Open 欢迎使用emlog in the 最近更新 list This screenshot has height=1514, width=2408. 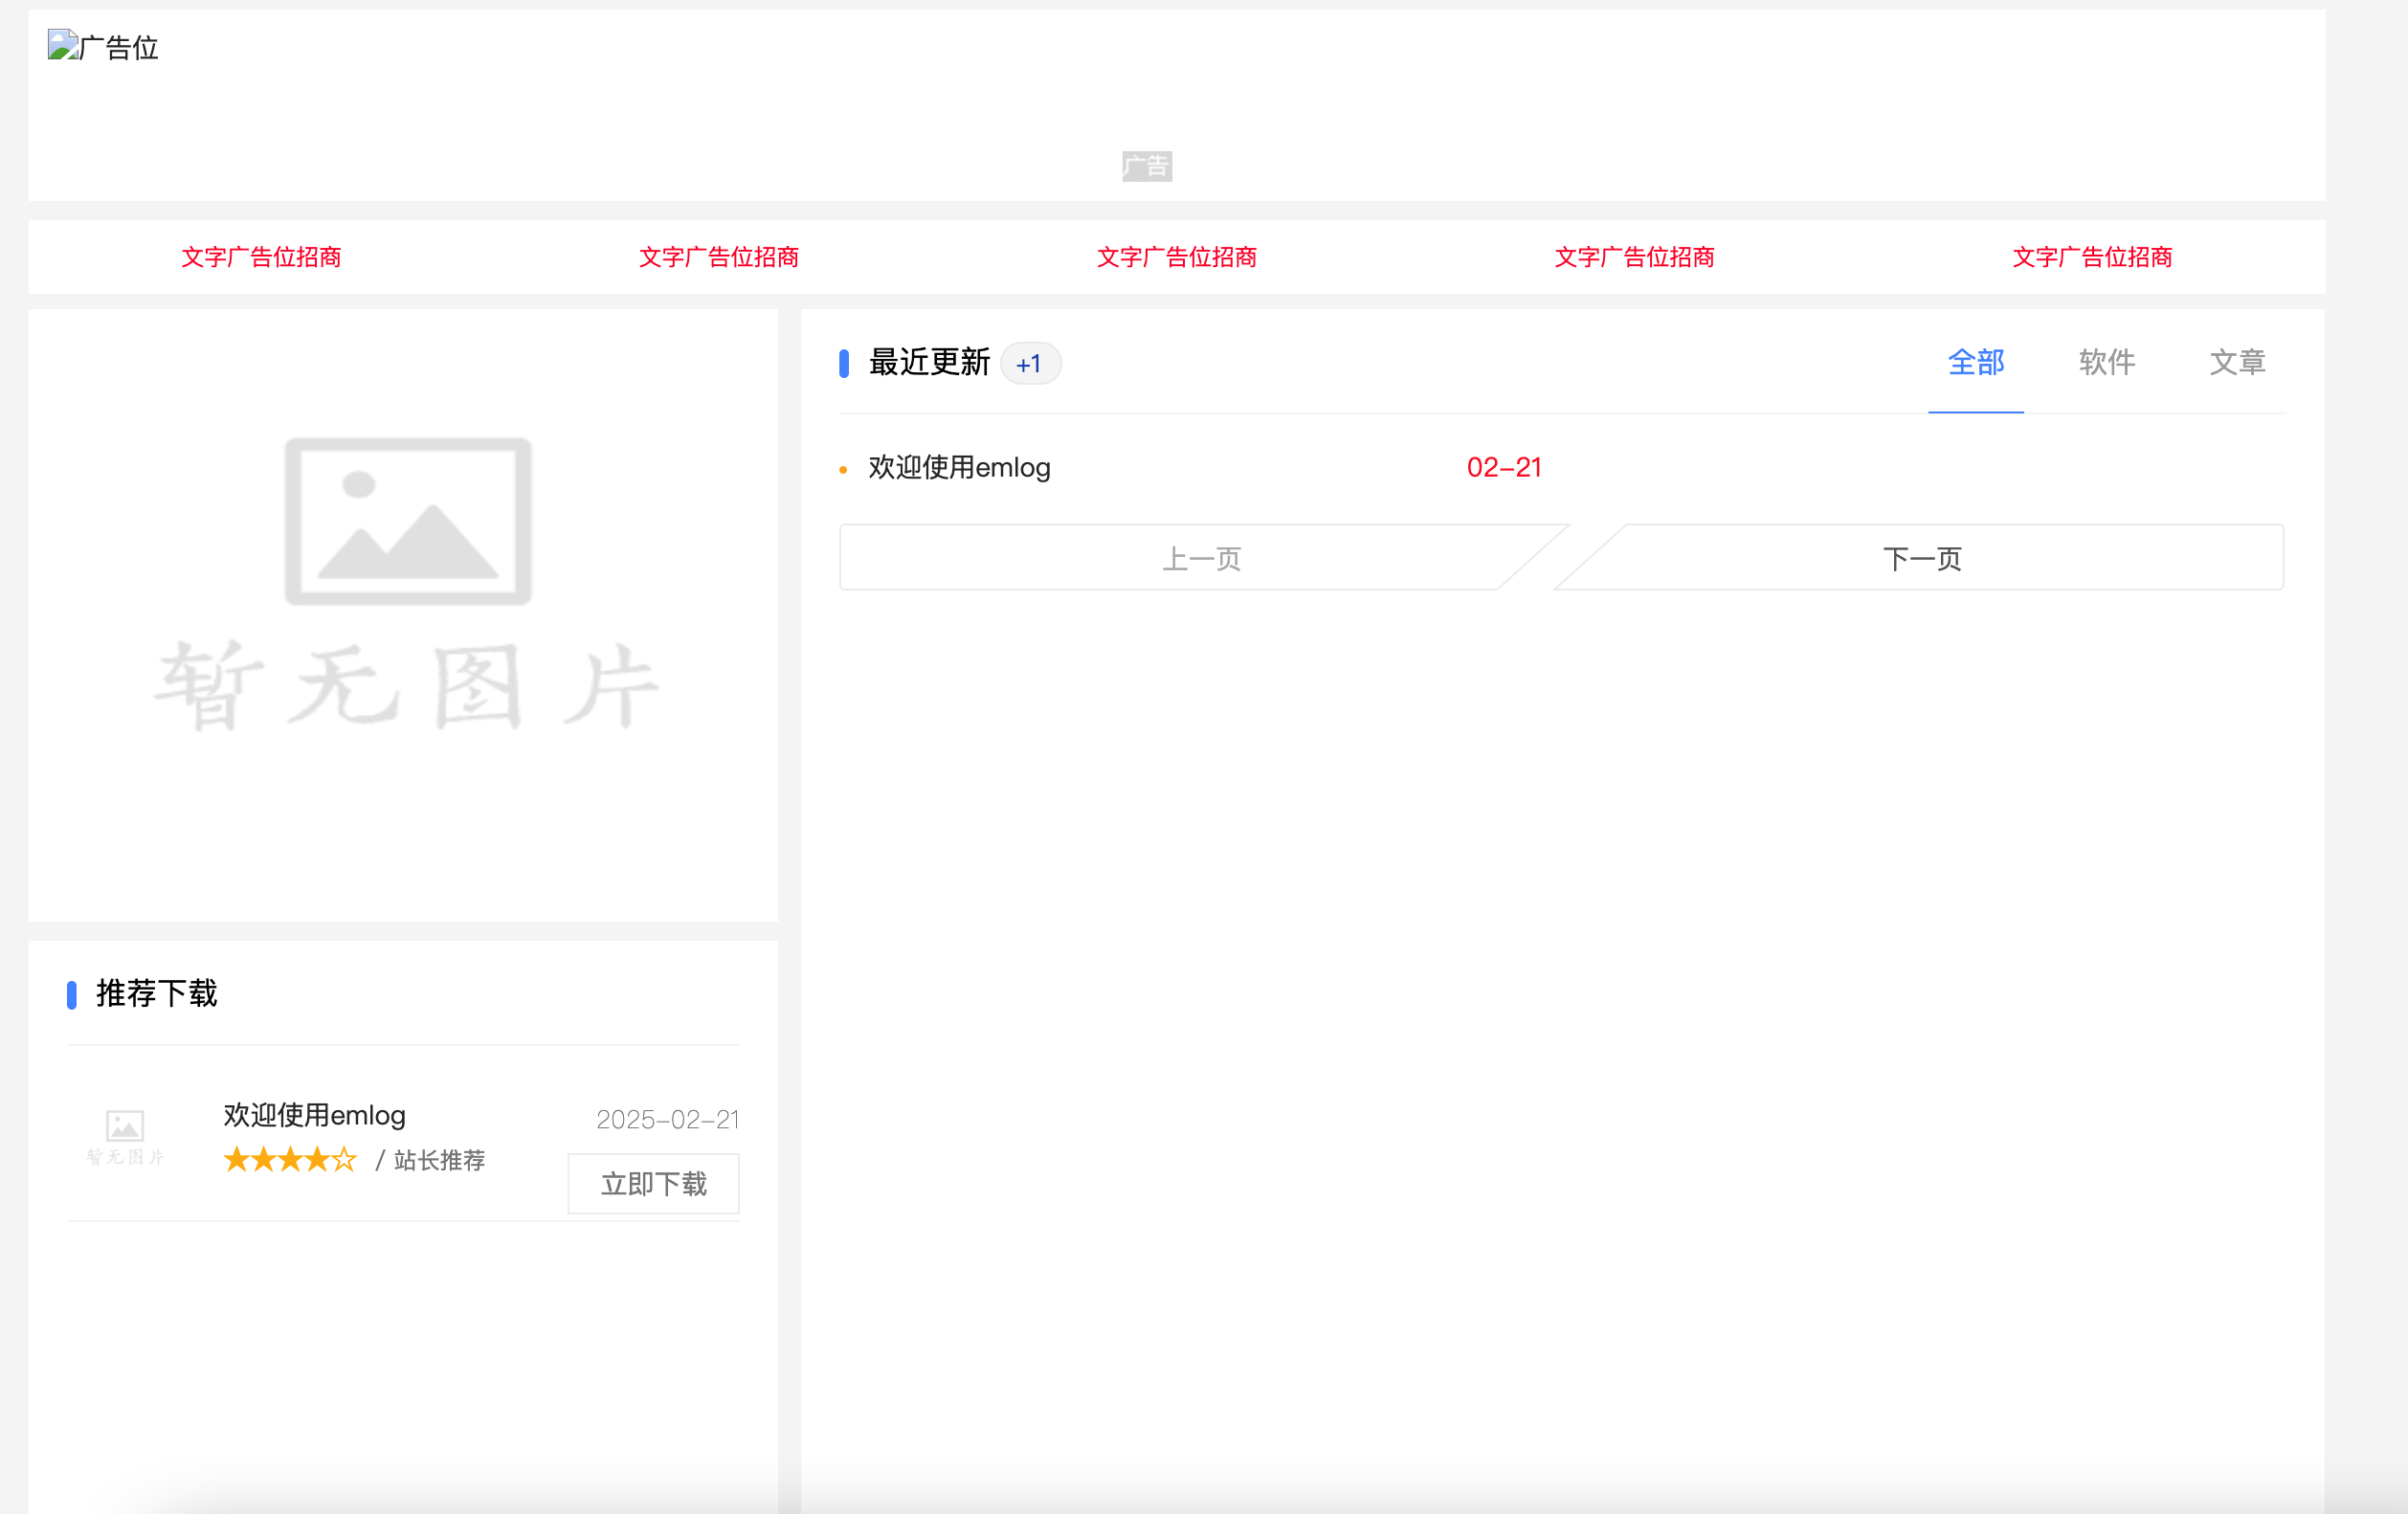point(959,468)
